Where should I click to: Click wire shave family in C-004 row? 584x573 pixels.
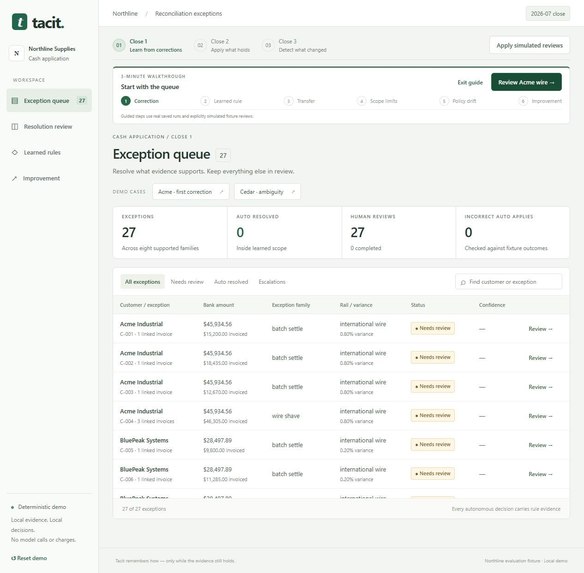[x=286, y=416]
